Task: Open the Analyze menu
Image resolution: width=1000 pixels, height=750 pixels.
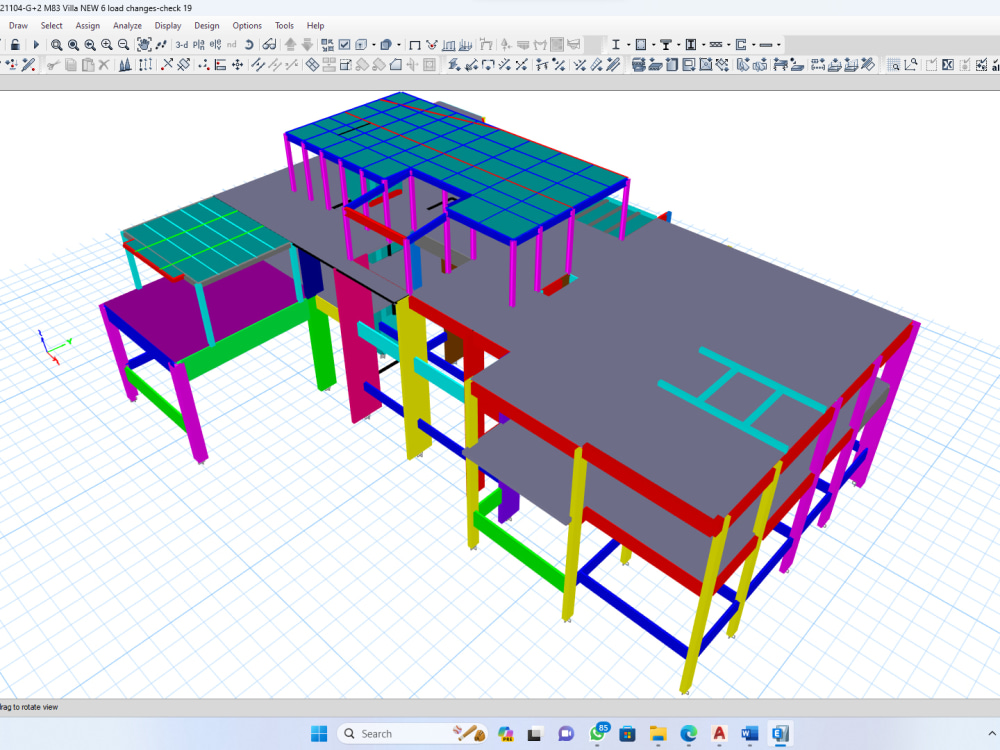Action: [127, 25]
